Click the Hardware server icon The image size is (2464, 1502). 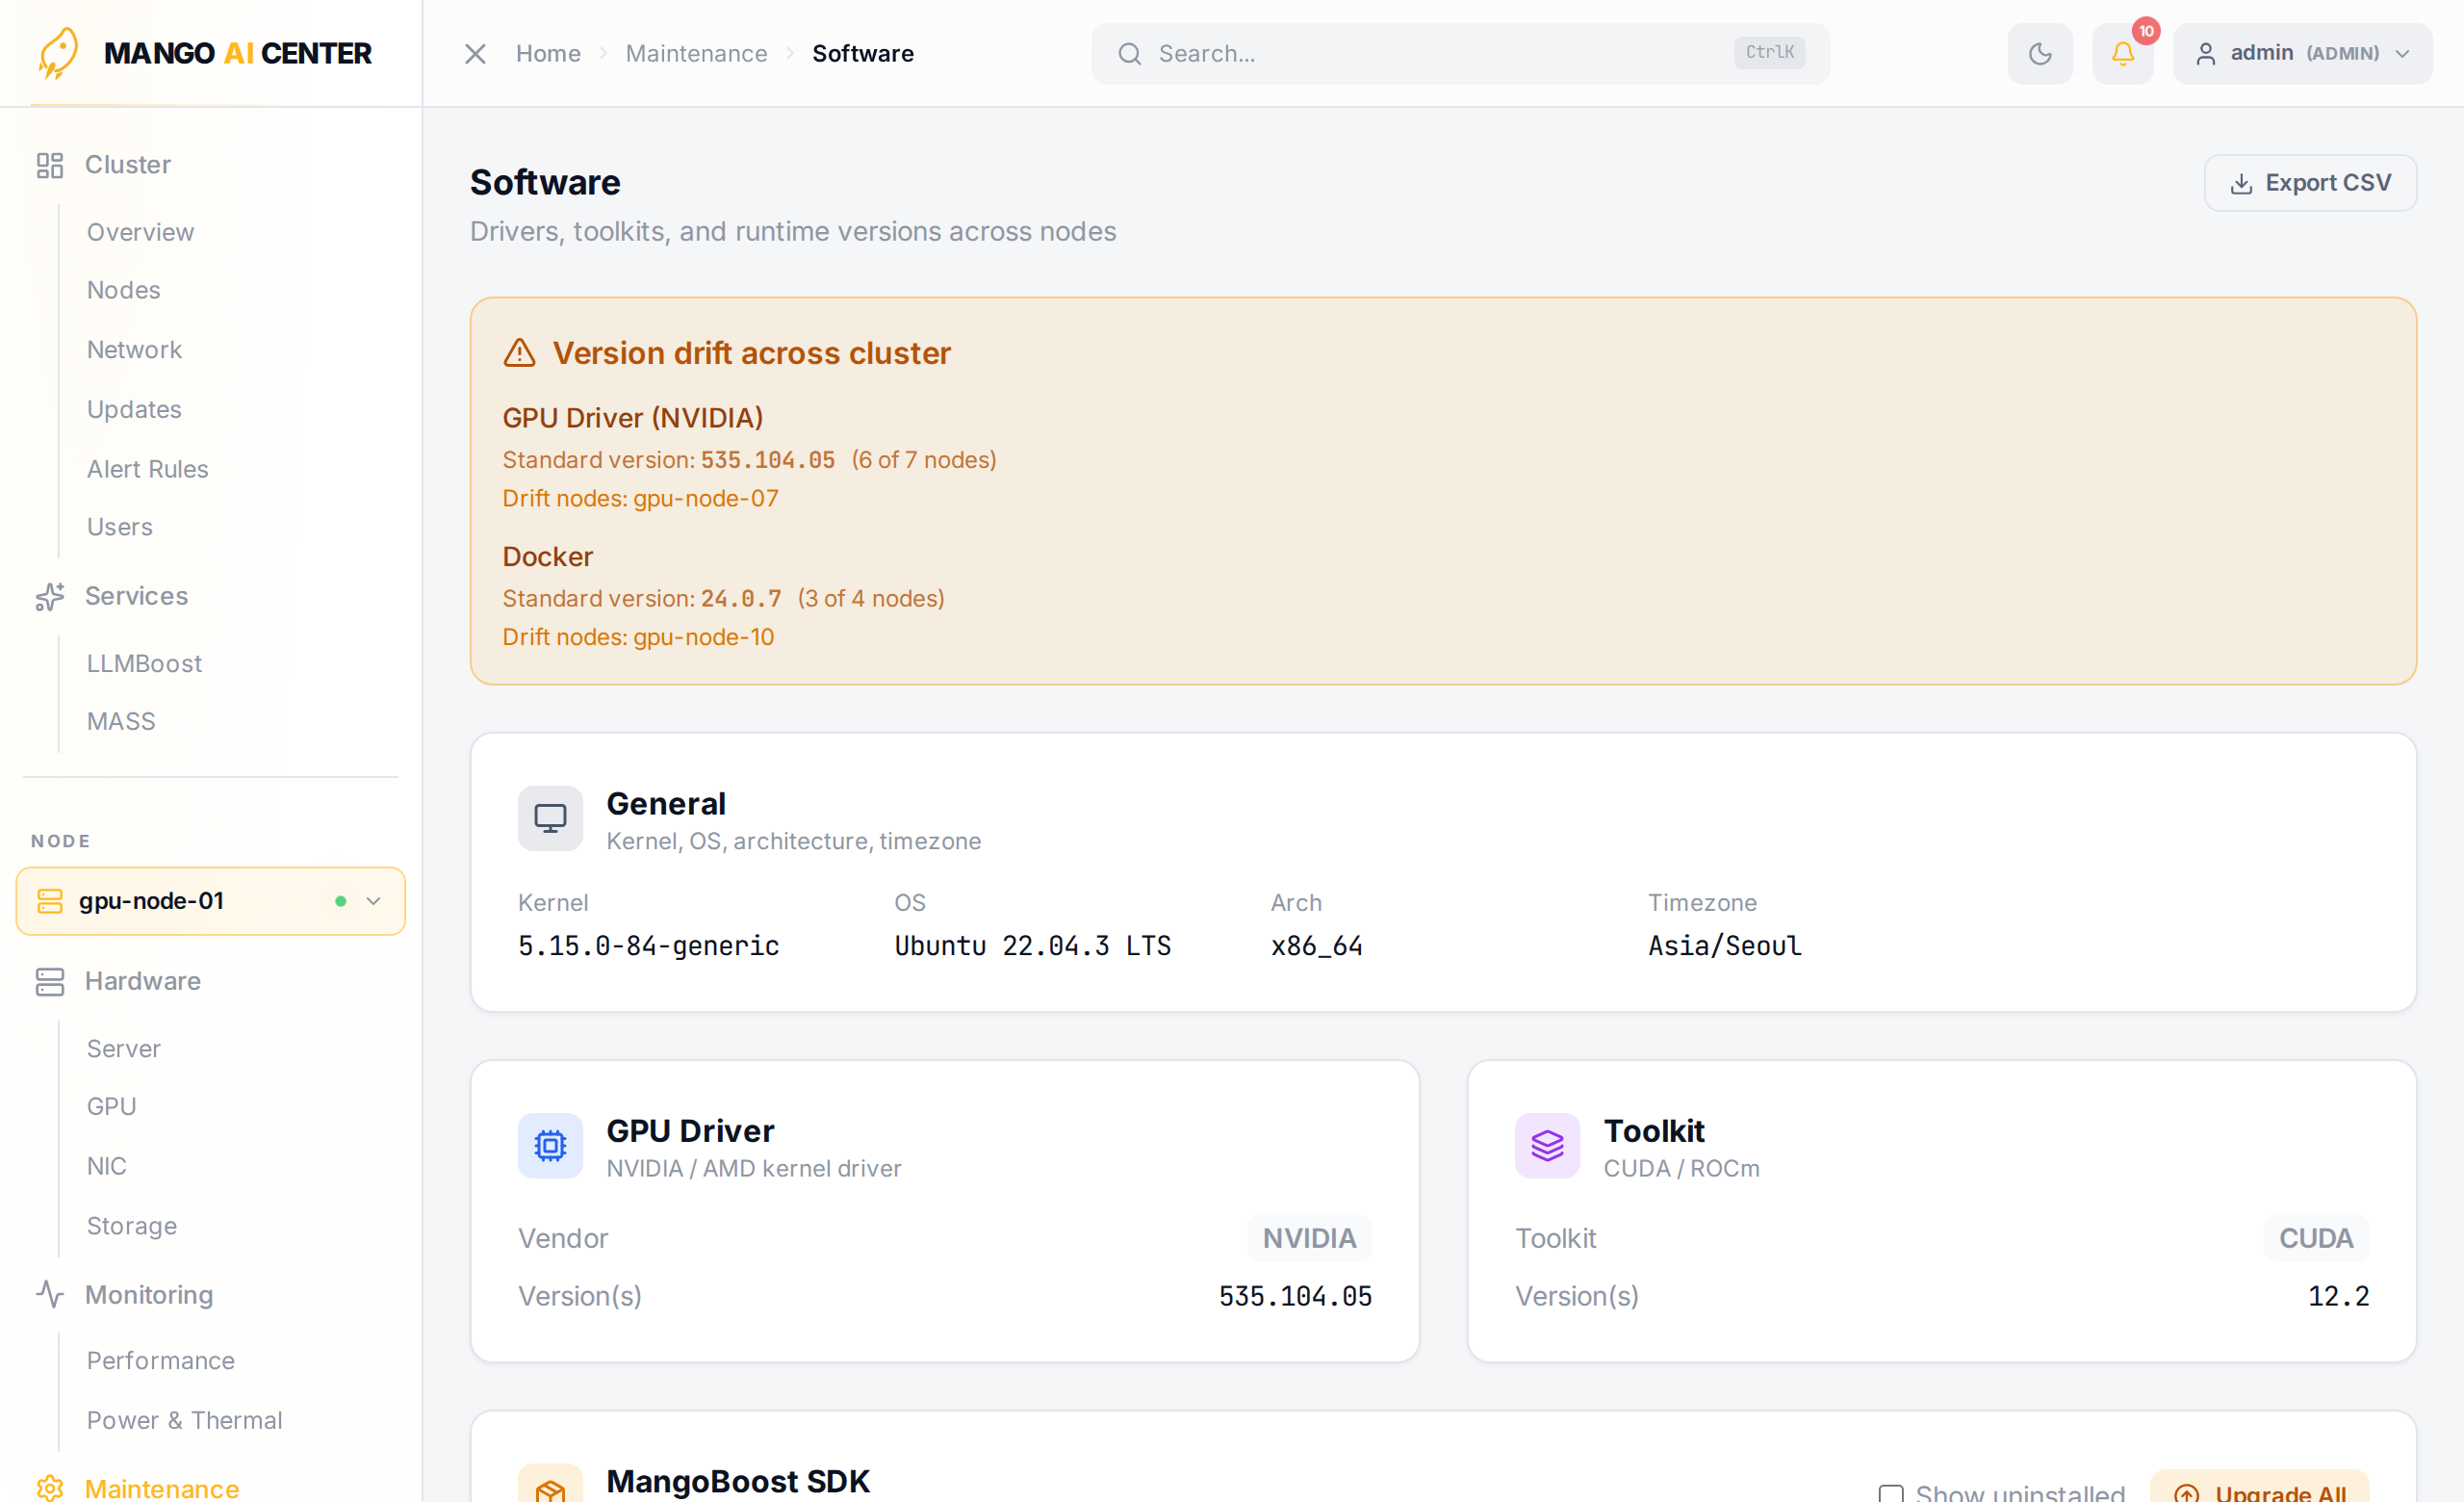click(x=50, y=982)
